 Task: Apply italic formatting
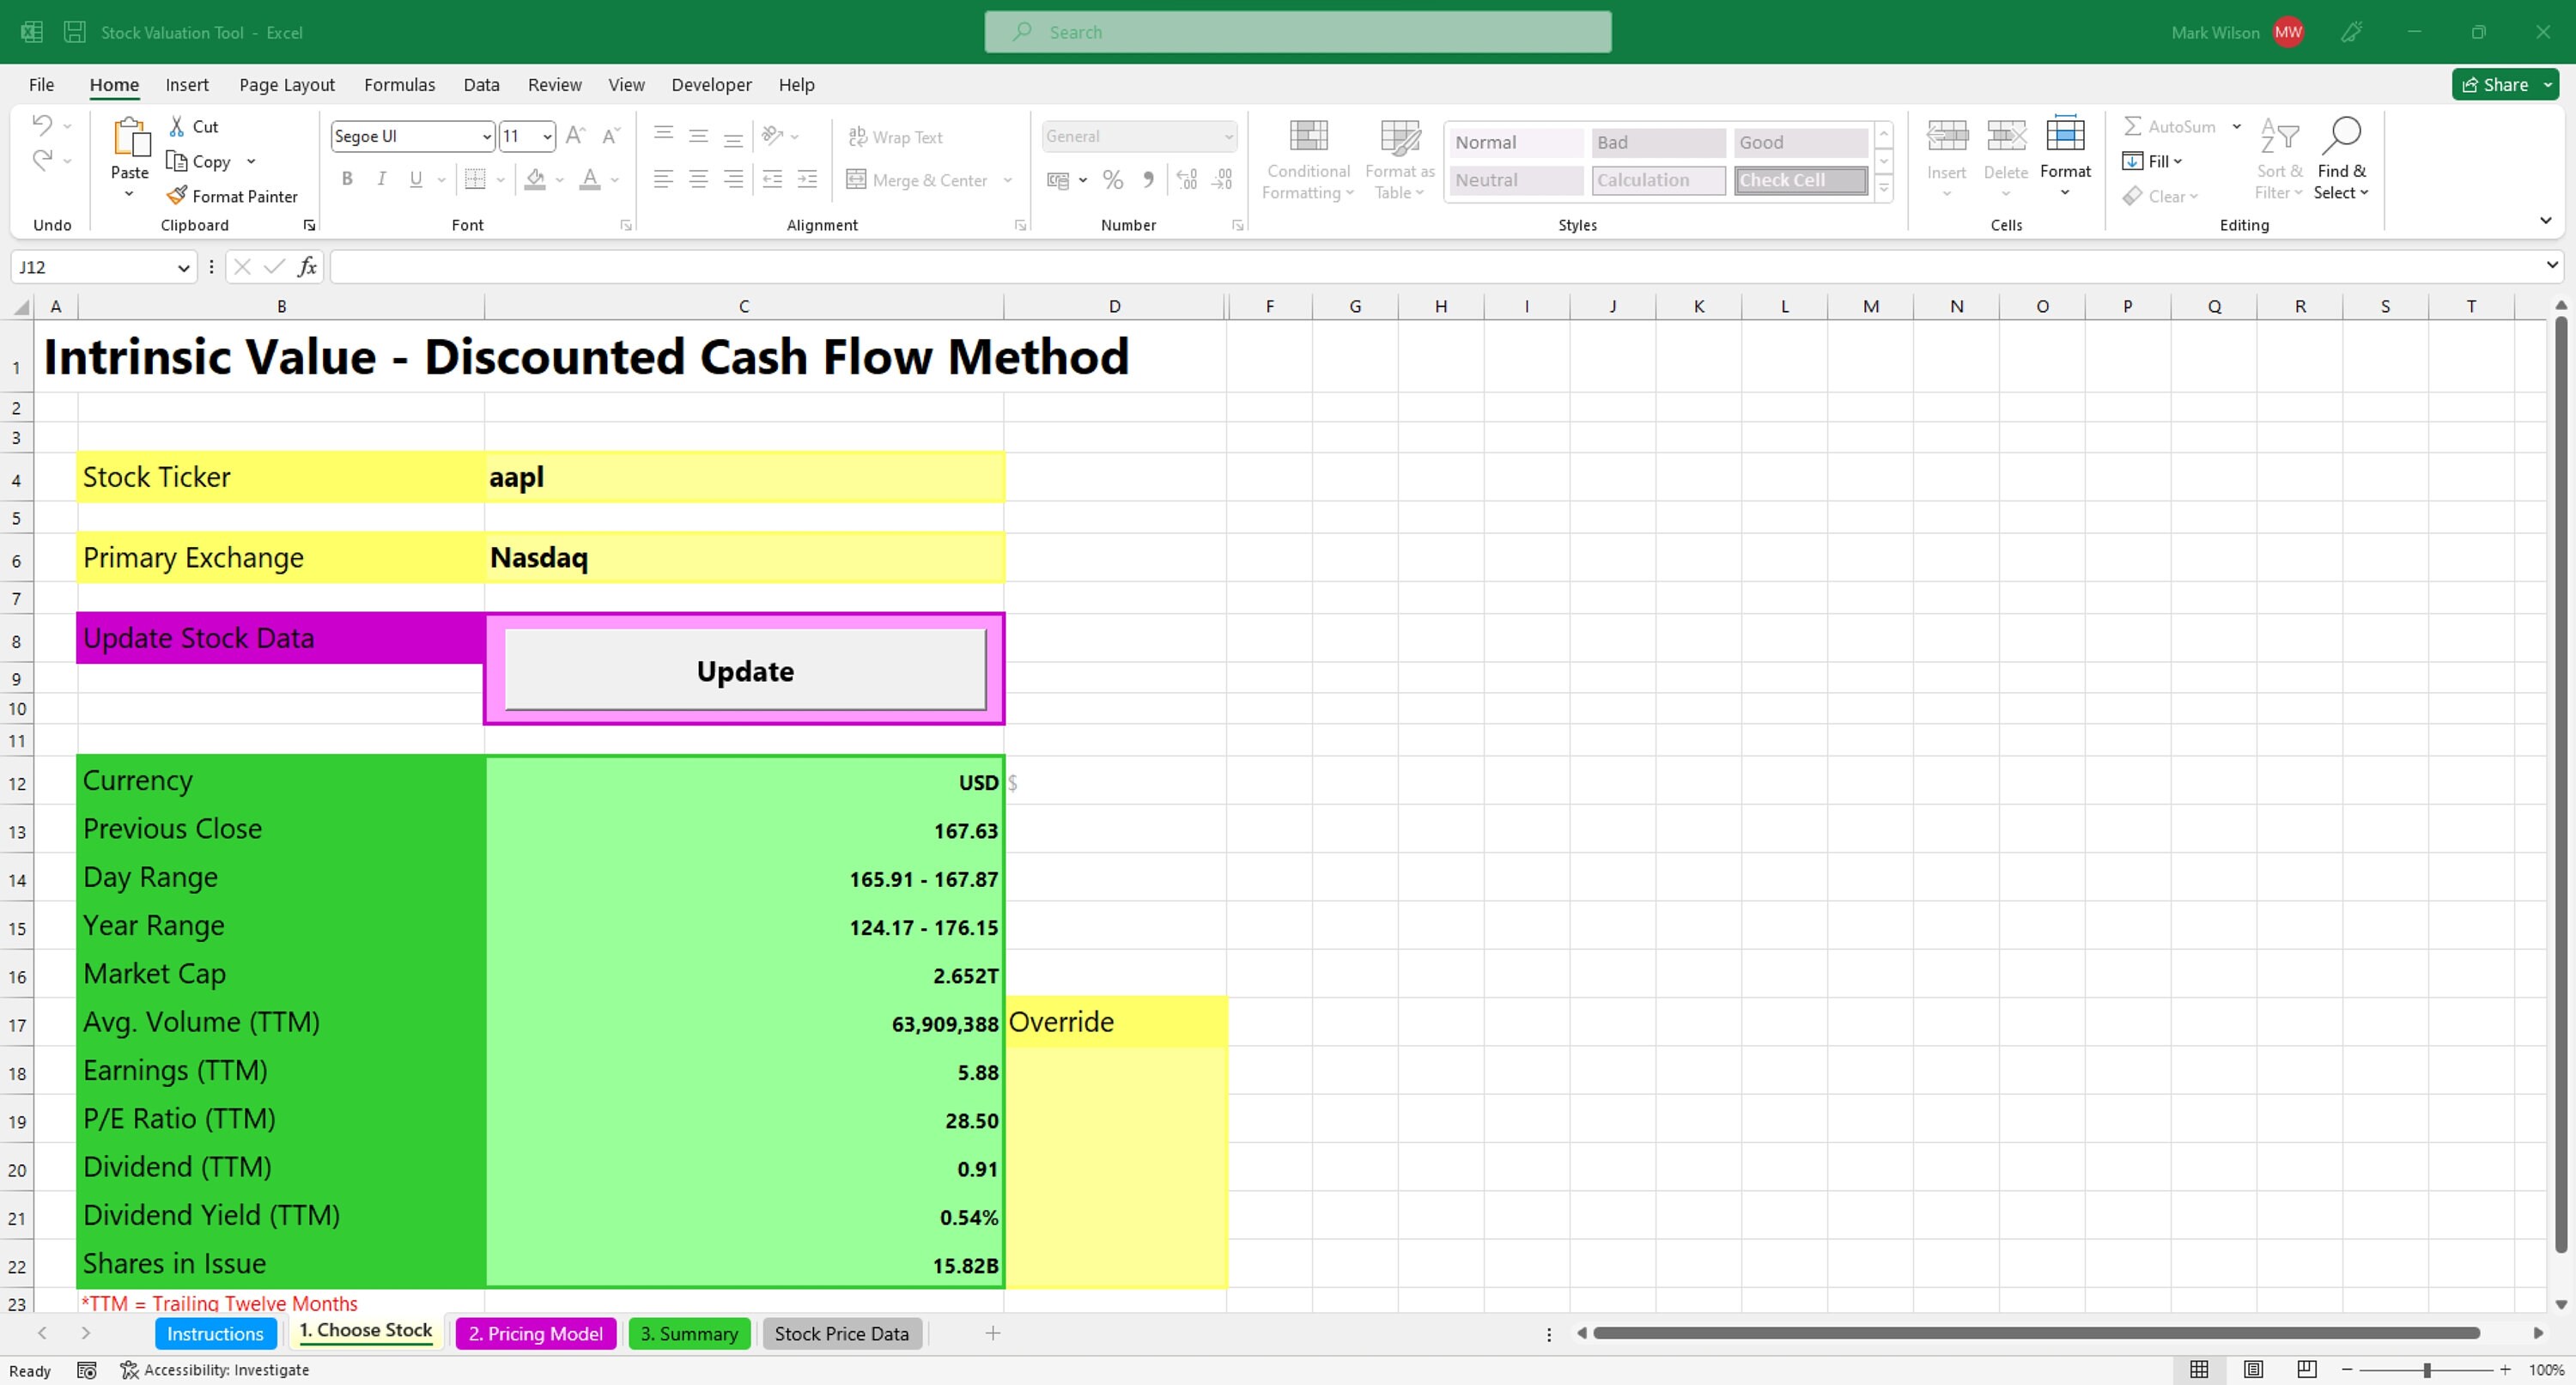click(381, 179)
